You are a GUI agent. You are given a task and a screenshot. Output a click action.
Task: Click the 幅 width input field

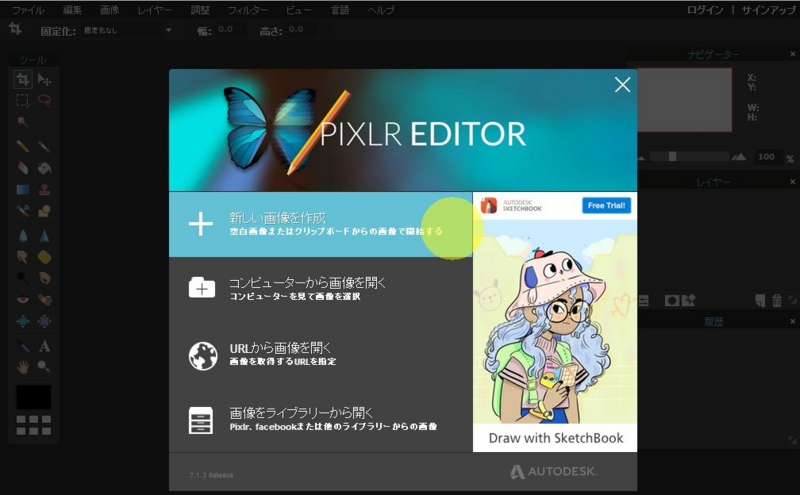point(229,30)
